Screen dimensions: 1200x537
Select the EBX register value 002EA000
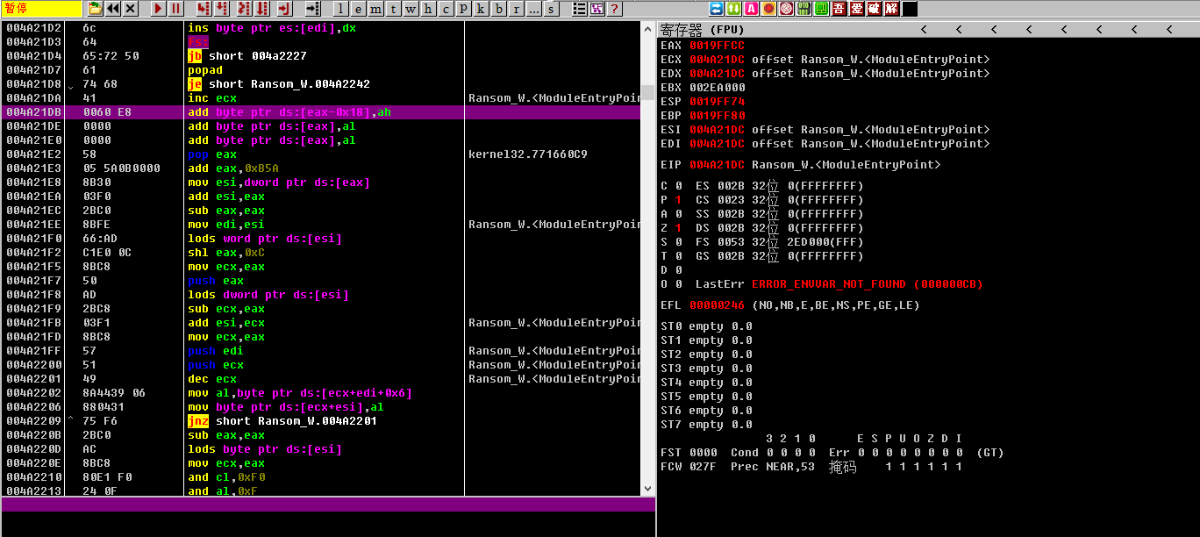[x=717, y=87]
